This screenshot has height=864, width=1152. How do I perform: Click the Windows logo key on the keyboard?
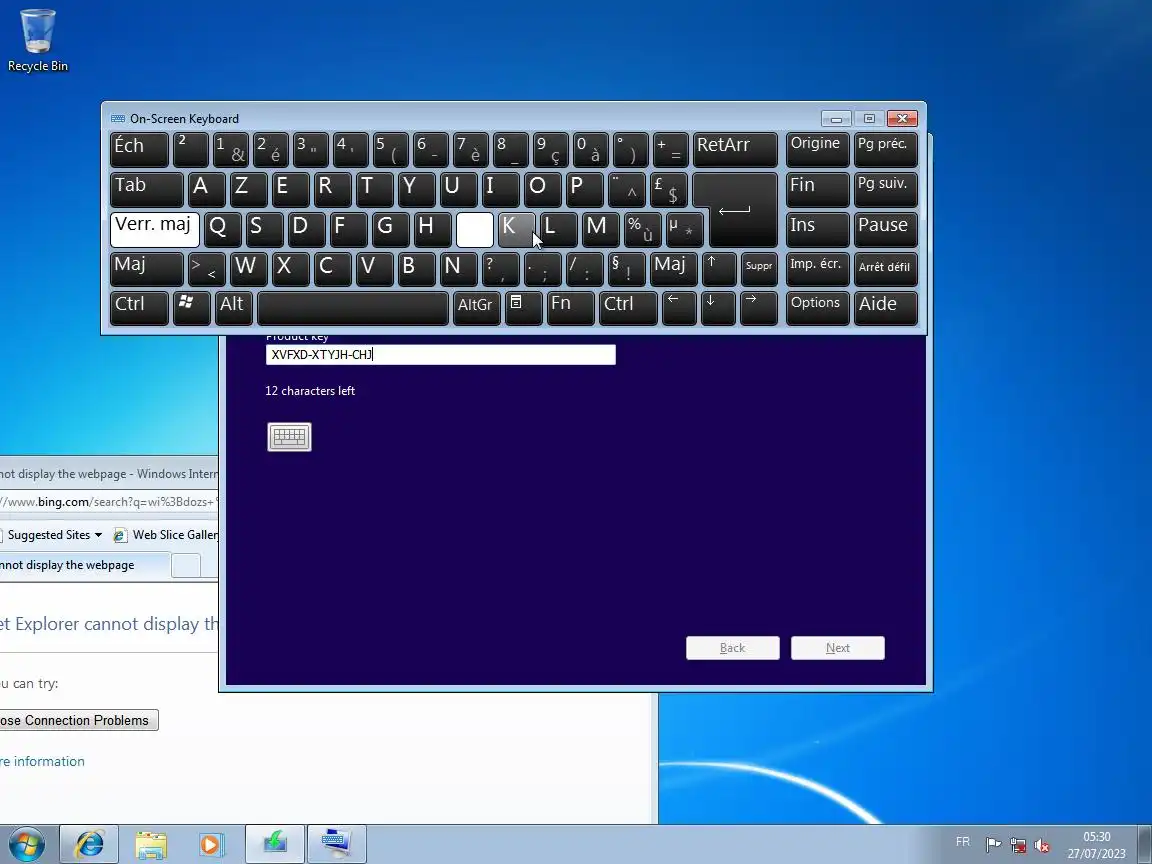tap(191, 308)
